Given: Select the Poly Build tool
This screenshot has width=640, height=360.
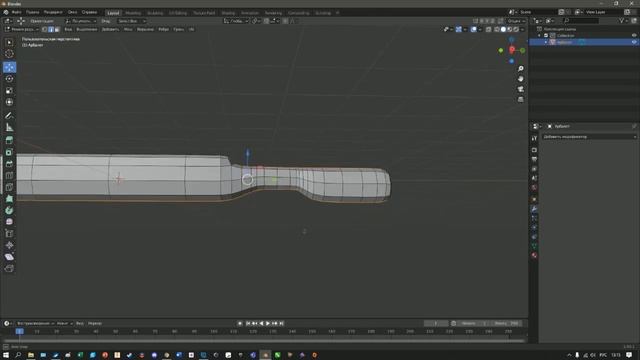Looking at the screenshot, I should tap(9, 199).
